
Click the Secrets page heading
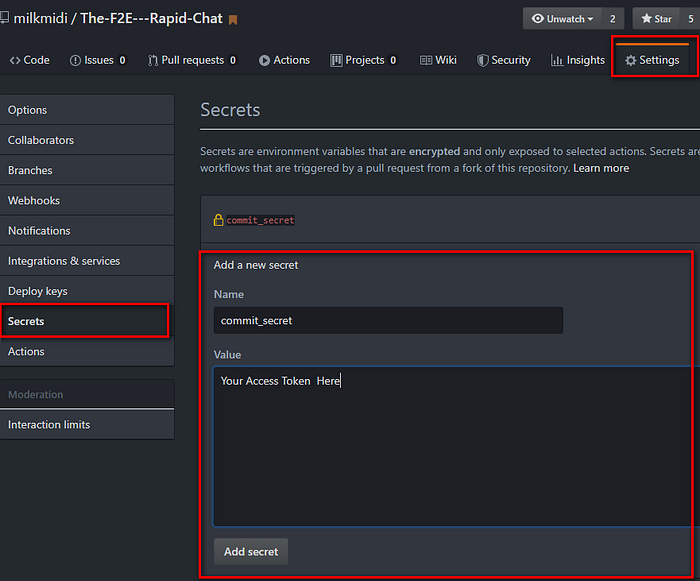click(x=230, y=110)
